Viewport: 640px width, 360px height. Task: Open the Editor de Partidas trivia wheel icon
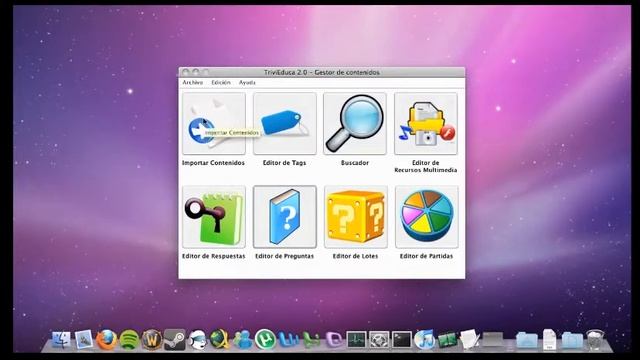point(427,217)
